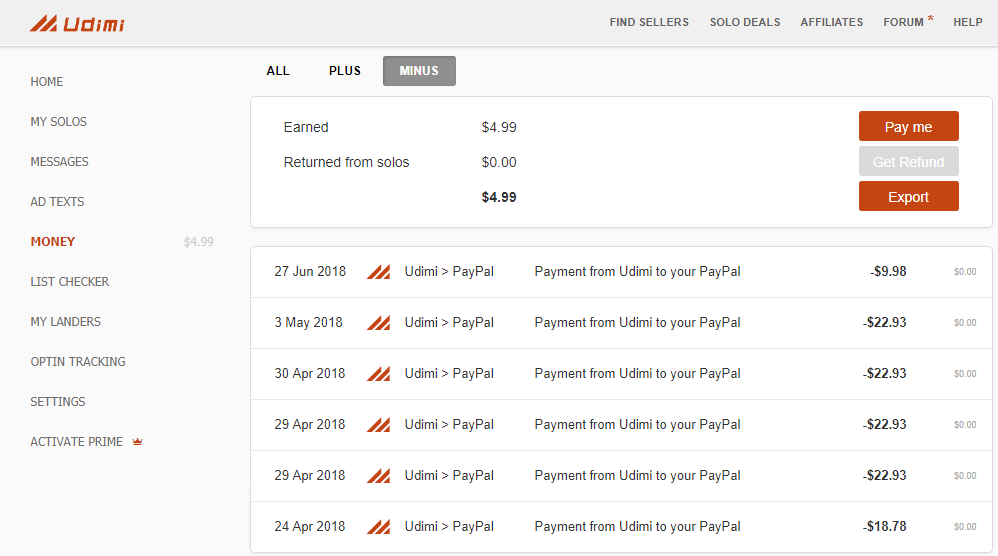Screen dimensions: 998x556
Task: Open Find Sellers in the top navigation
Action: point(649,22)
